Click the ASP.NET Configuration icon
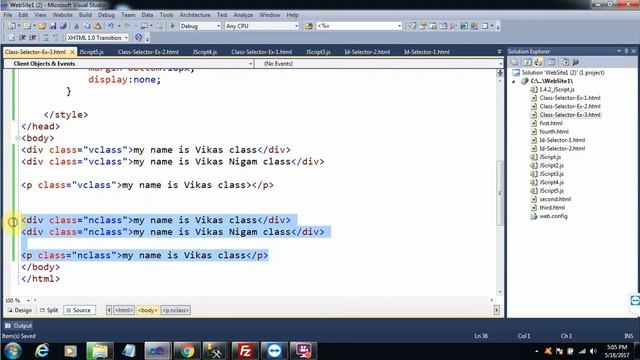The height and width of the screenshot is (360, 640). click(576, 62)
